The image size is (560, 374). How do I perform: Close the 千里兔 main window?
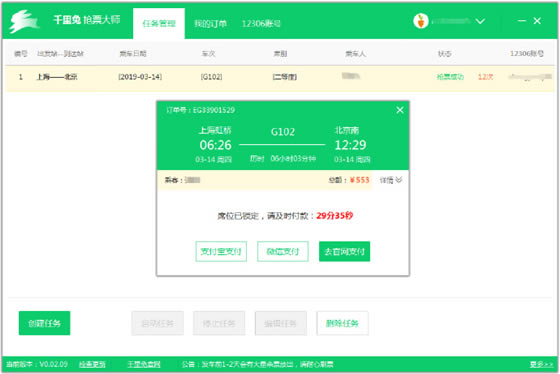pyautogui.click(x=537, y=21)
